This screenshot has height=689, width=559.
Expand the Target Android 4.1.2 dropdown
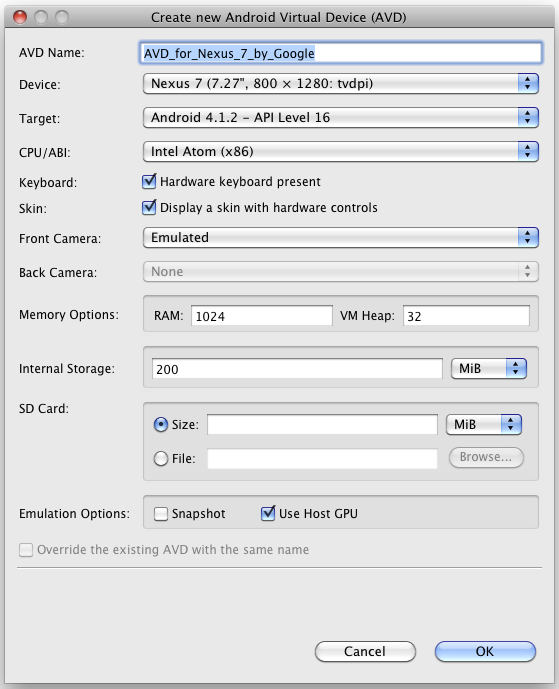(x=341, y=117)
